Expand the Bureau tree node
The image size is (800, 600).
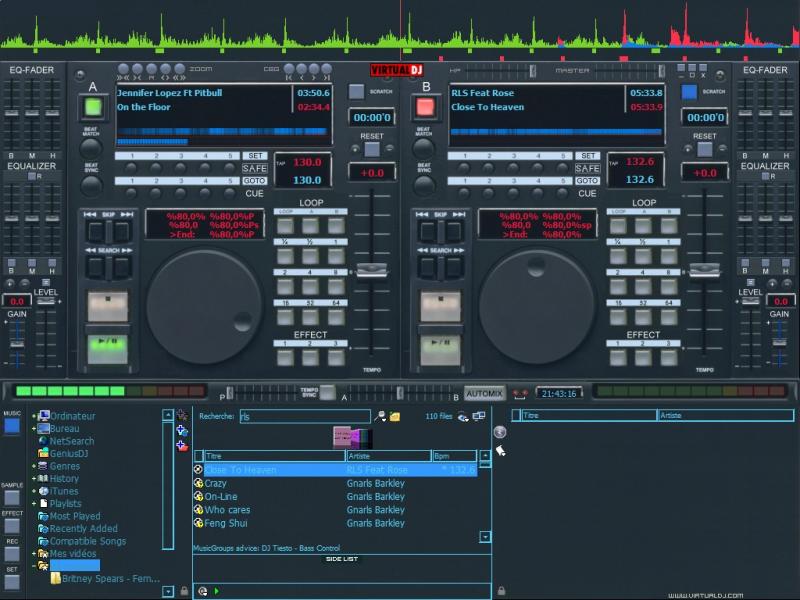click(34, 429)
